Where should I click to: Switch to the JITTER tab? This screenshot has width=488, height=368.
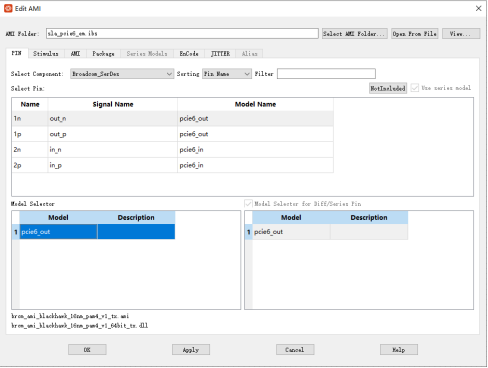[220, 54]
